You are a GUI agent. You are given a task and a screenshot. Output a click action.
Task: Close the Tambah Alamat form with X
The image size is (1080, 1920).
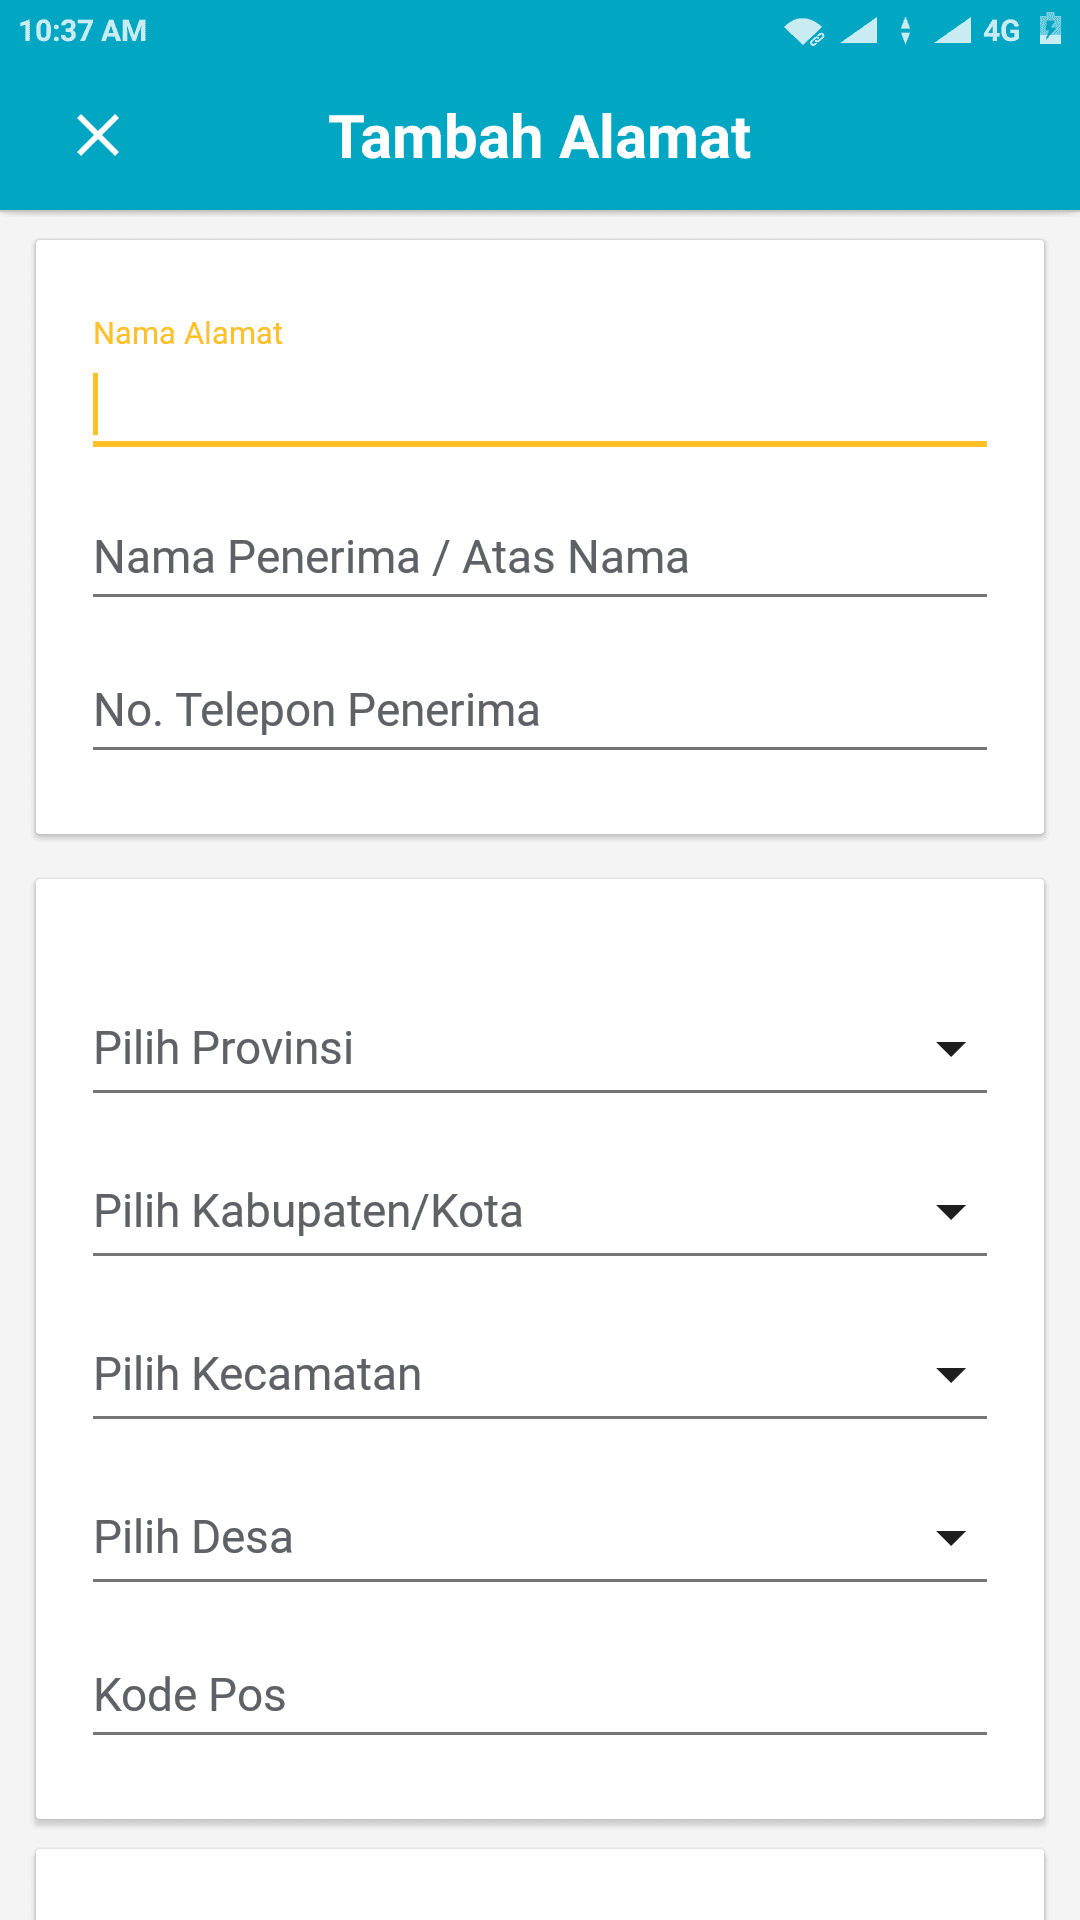[x=98, y=136]
